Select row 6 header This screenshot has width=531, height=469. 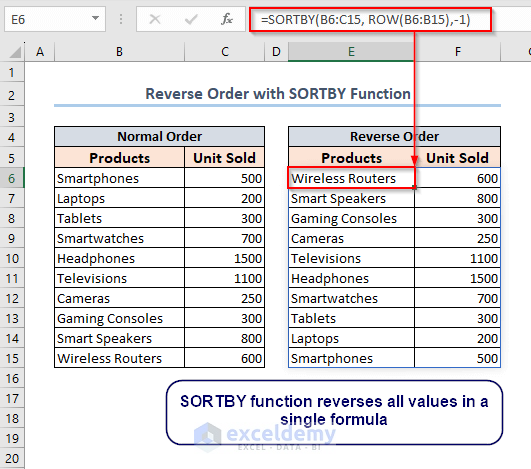pos(12,178)
